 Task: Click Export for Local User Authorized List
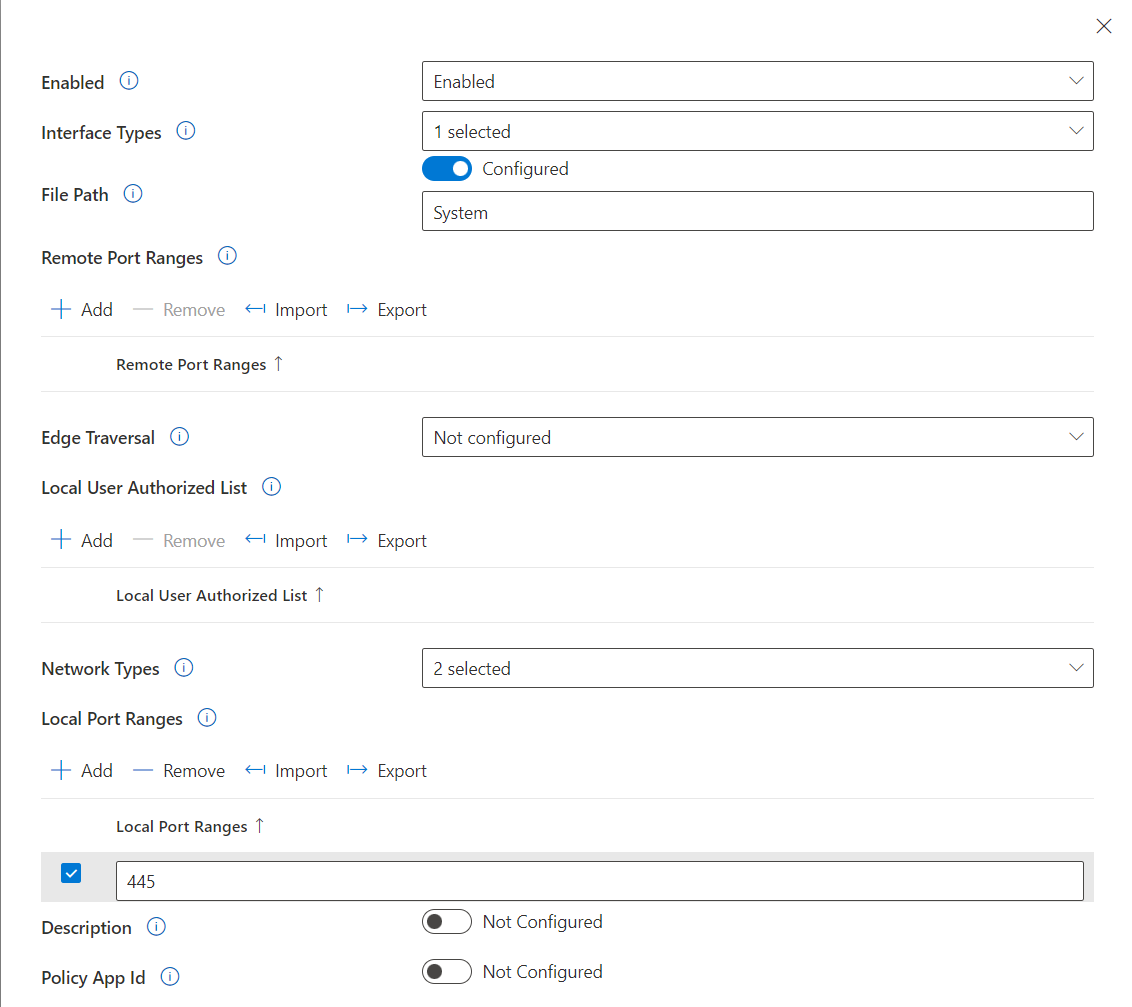coord(386,540)
